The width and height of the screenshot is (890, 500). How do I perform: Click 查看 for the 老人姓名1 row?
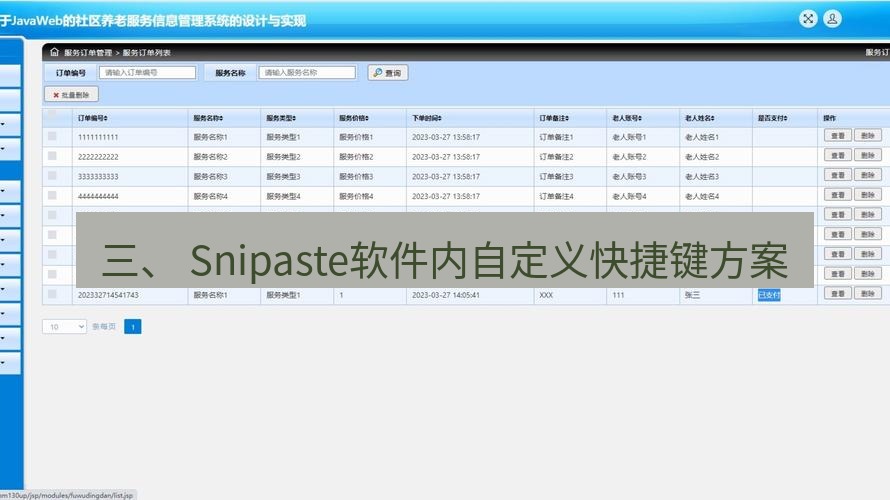click(838, 136)
